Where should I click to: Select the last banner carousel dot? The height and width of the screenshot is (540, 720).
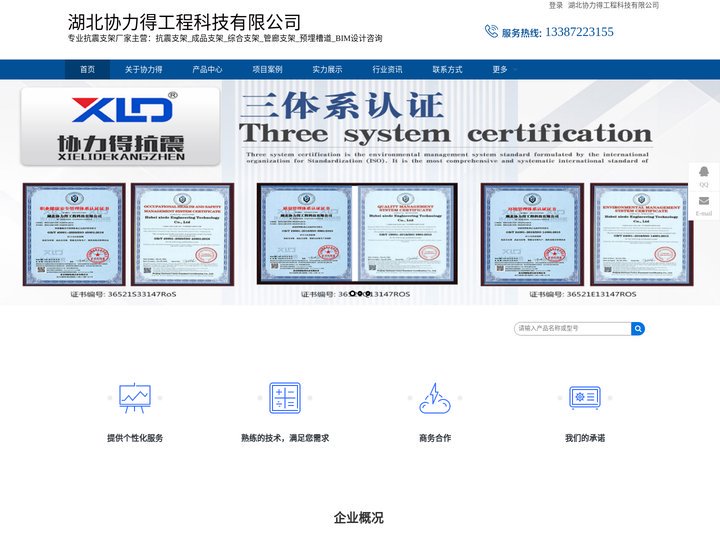(x=368, y=293)
